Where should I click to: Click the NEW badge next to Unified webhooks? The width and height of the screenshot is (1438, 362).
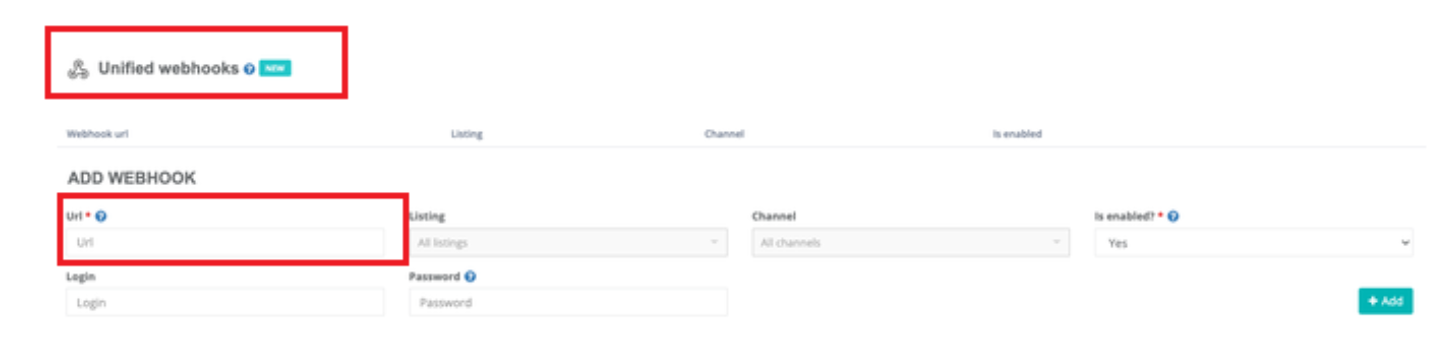275,69
